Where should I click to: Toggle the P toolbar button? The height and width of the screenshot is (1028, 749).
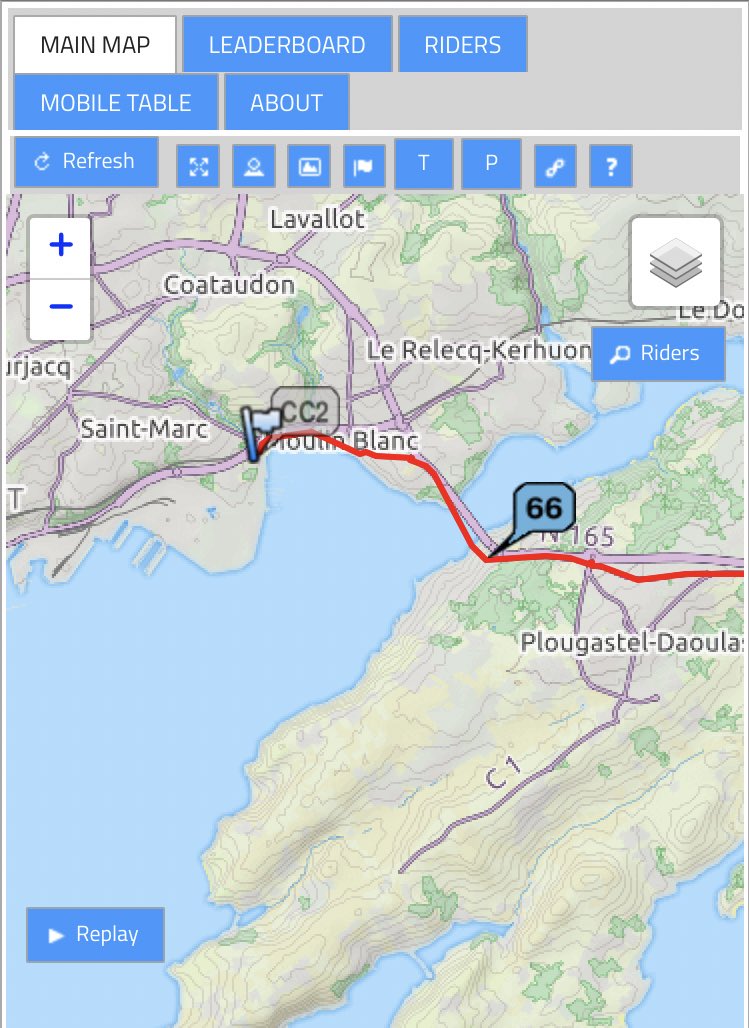pos(491,163)
